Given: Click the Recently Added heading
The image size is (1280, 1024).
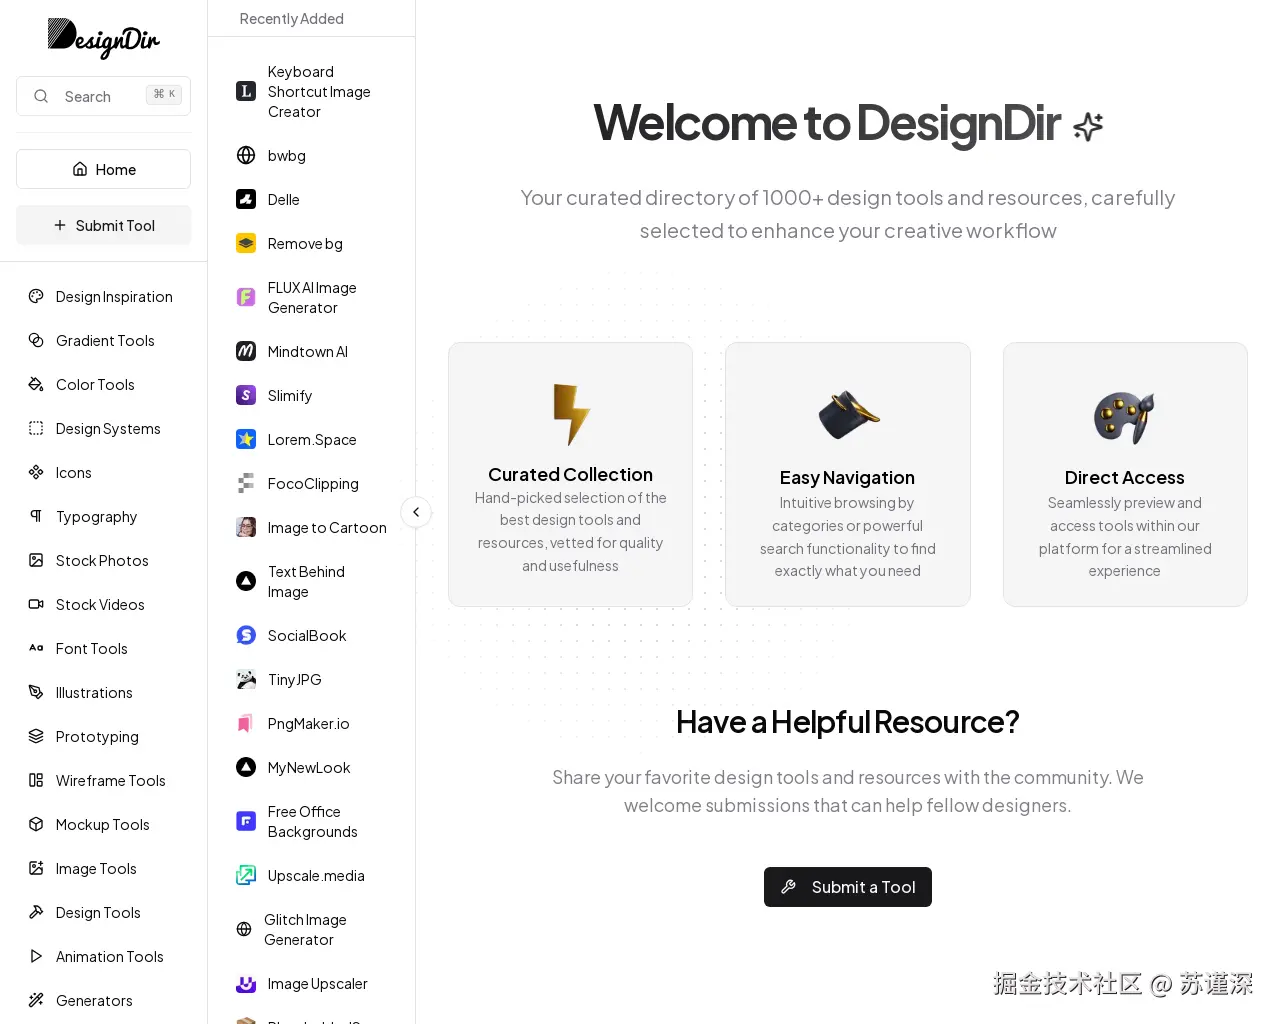Looking at the screenshot, I should point(291,18).
